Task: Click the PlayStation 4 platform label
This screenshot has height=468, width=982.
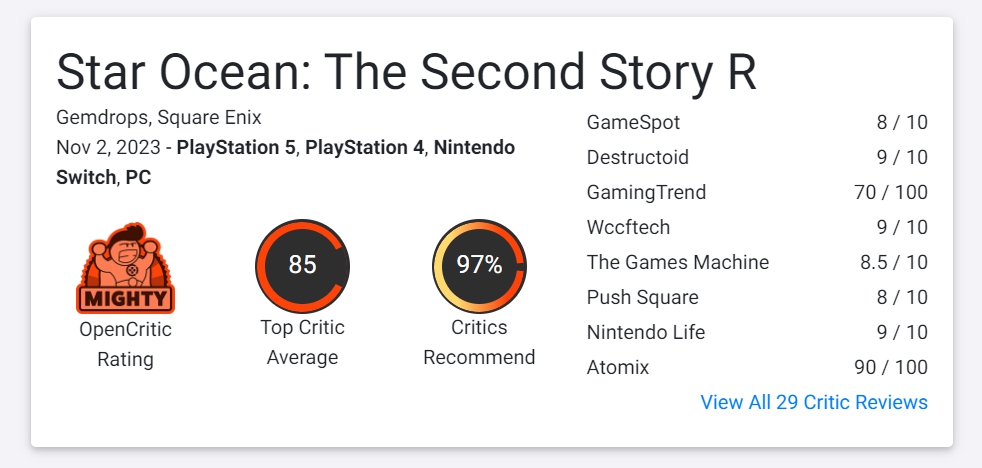Action: [x=364, y=148]
